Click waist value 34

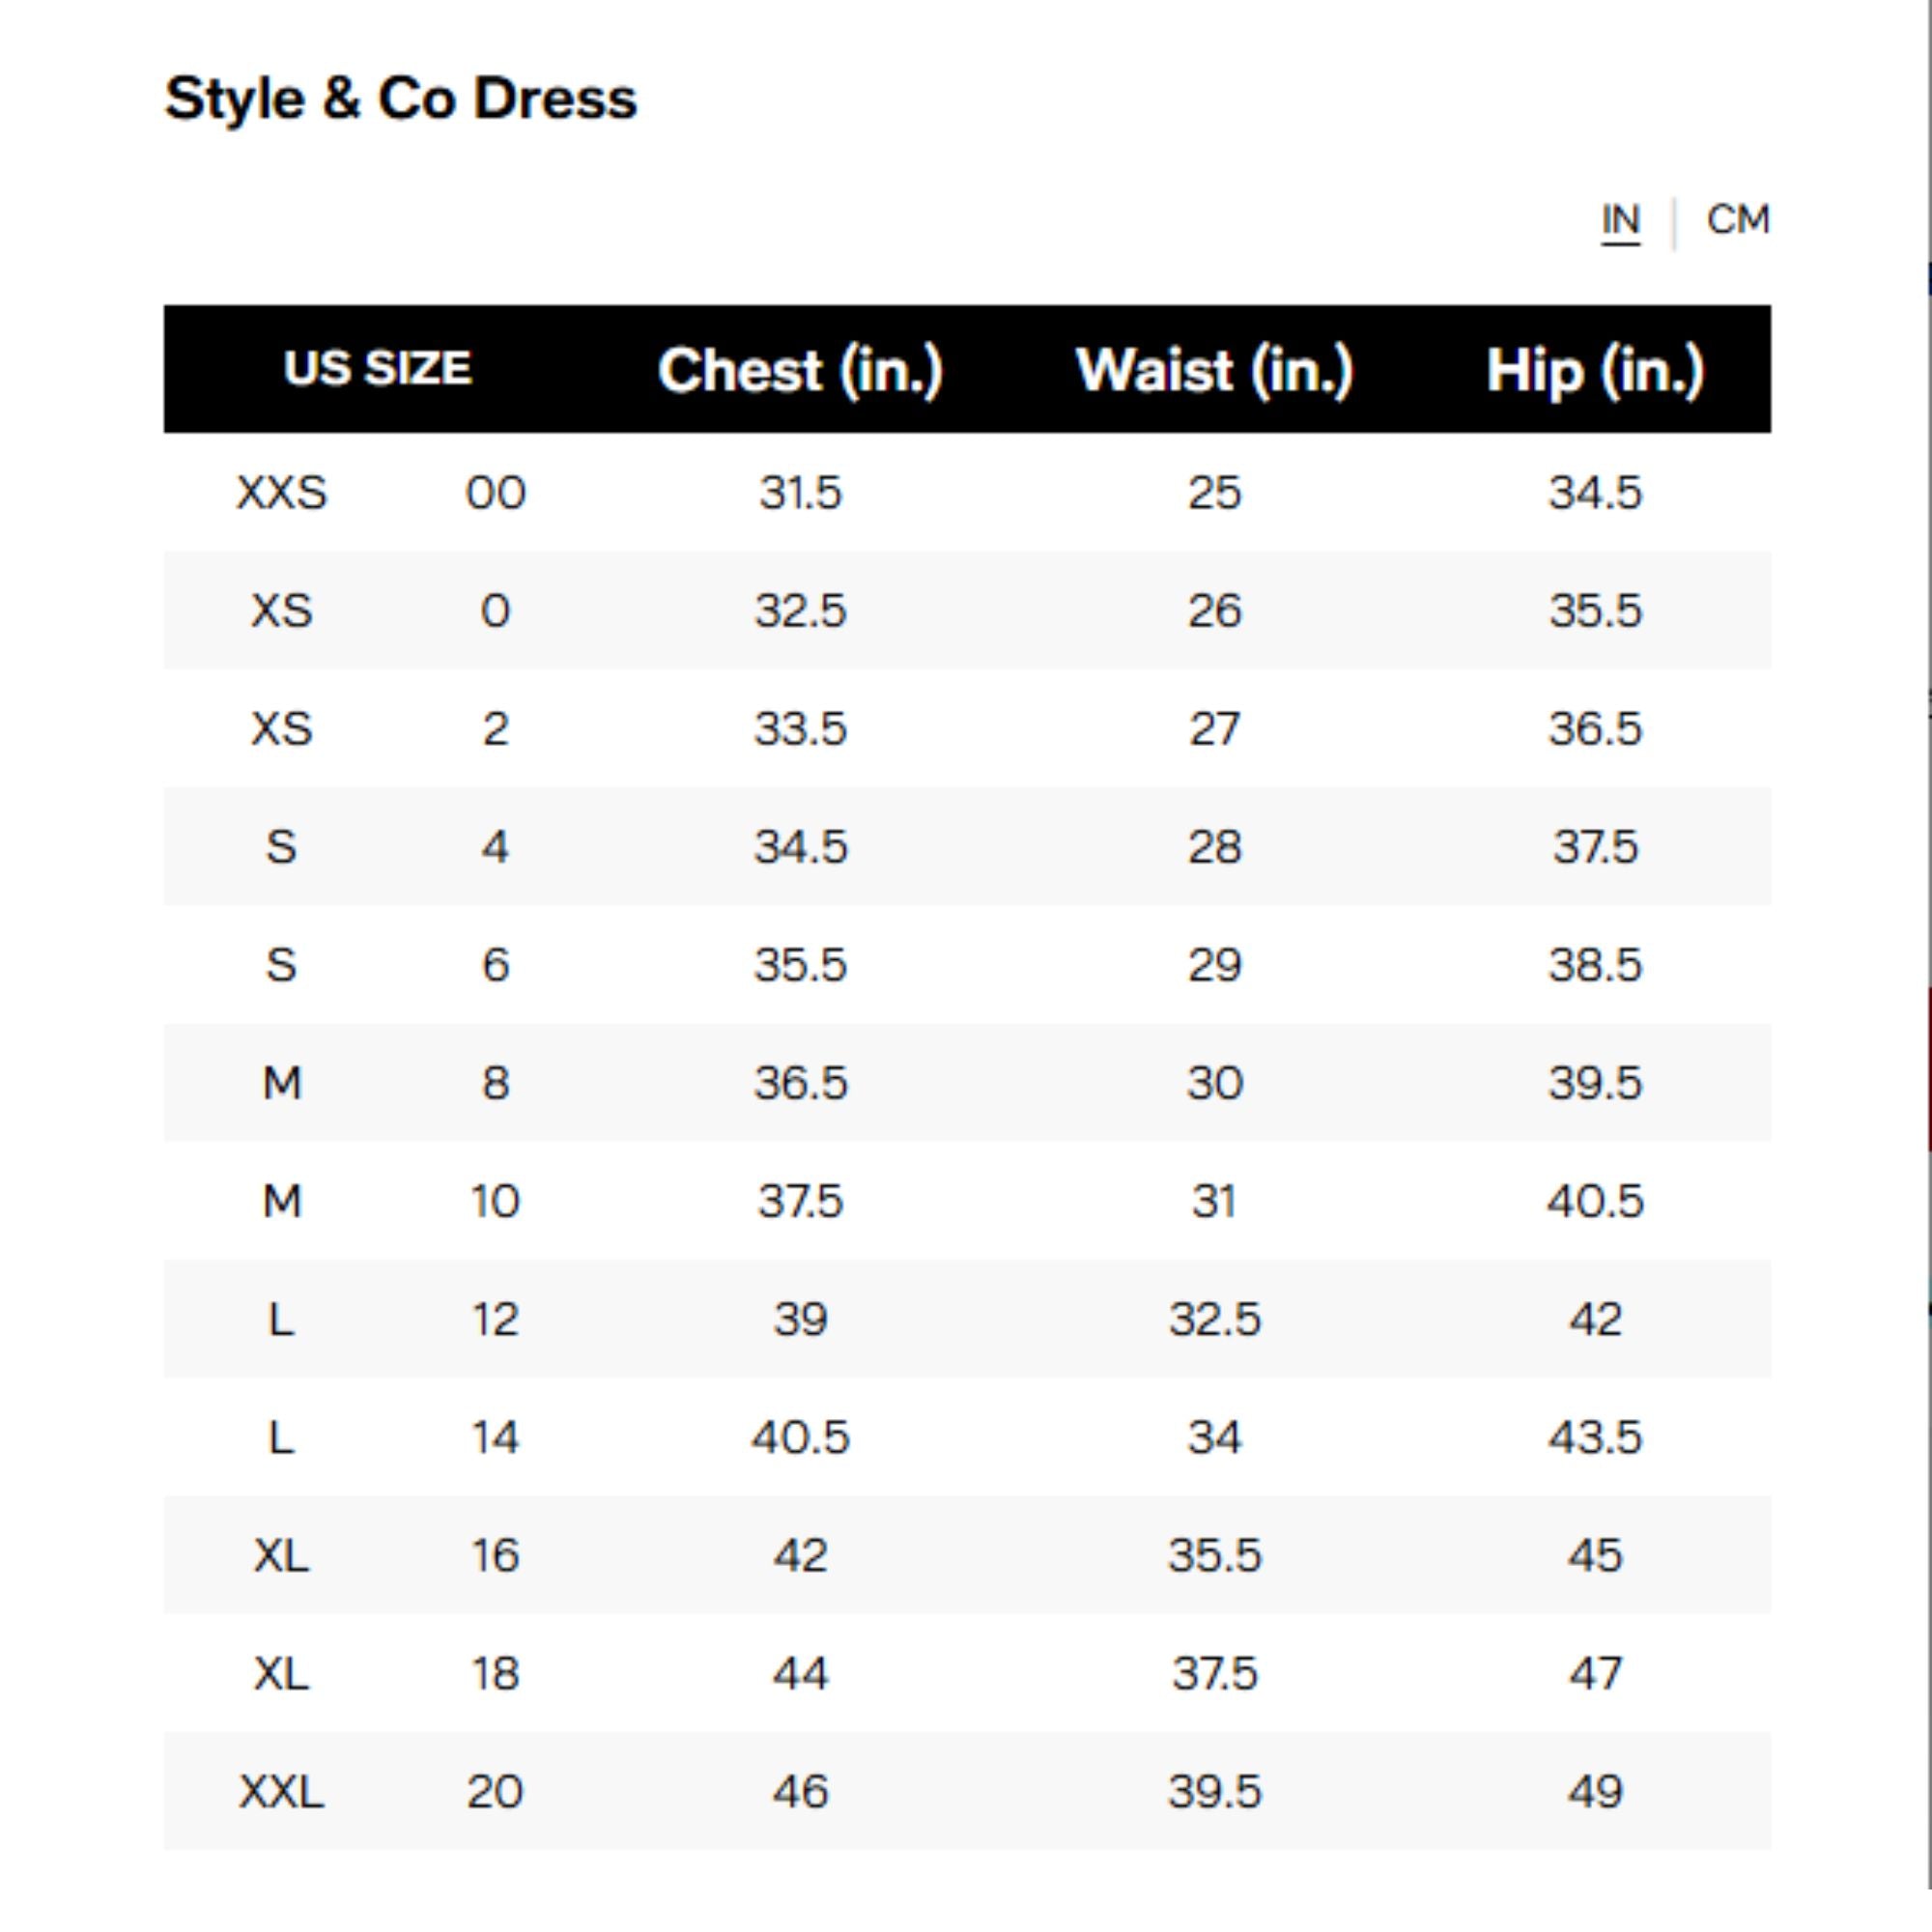1214,1437
